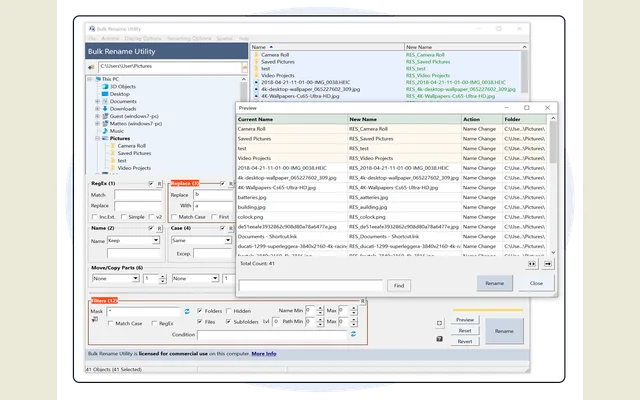The height and width of the screenshot is (400, 640).
Task: Open the More Info link
Action: 264,354
